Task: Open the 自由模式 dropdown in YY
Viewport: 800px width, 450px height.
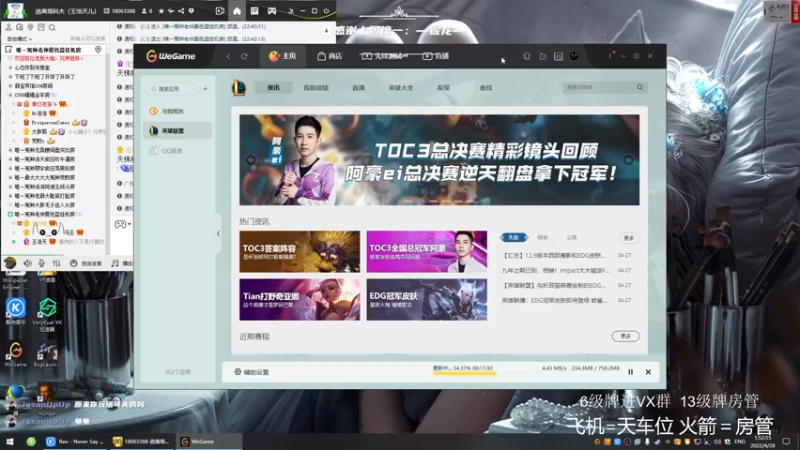Action: point(19,39)
